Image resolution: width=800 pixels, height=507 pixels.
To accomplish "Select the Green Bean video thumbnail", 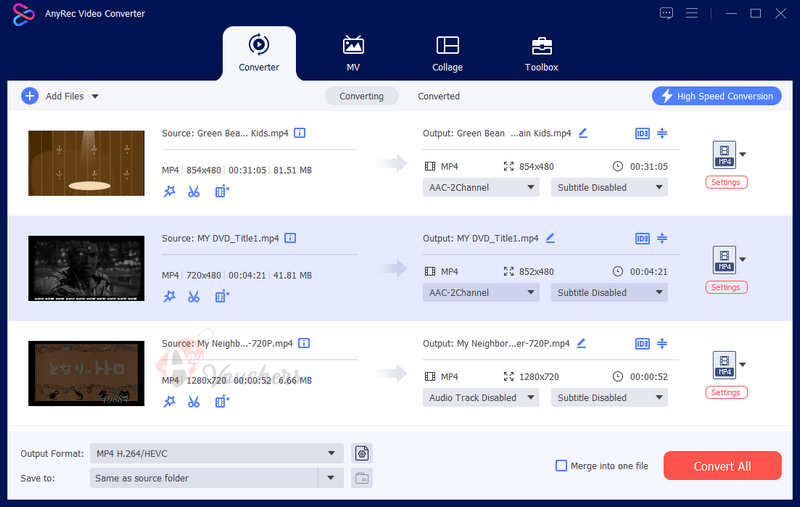I will point(86,163).
